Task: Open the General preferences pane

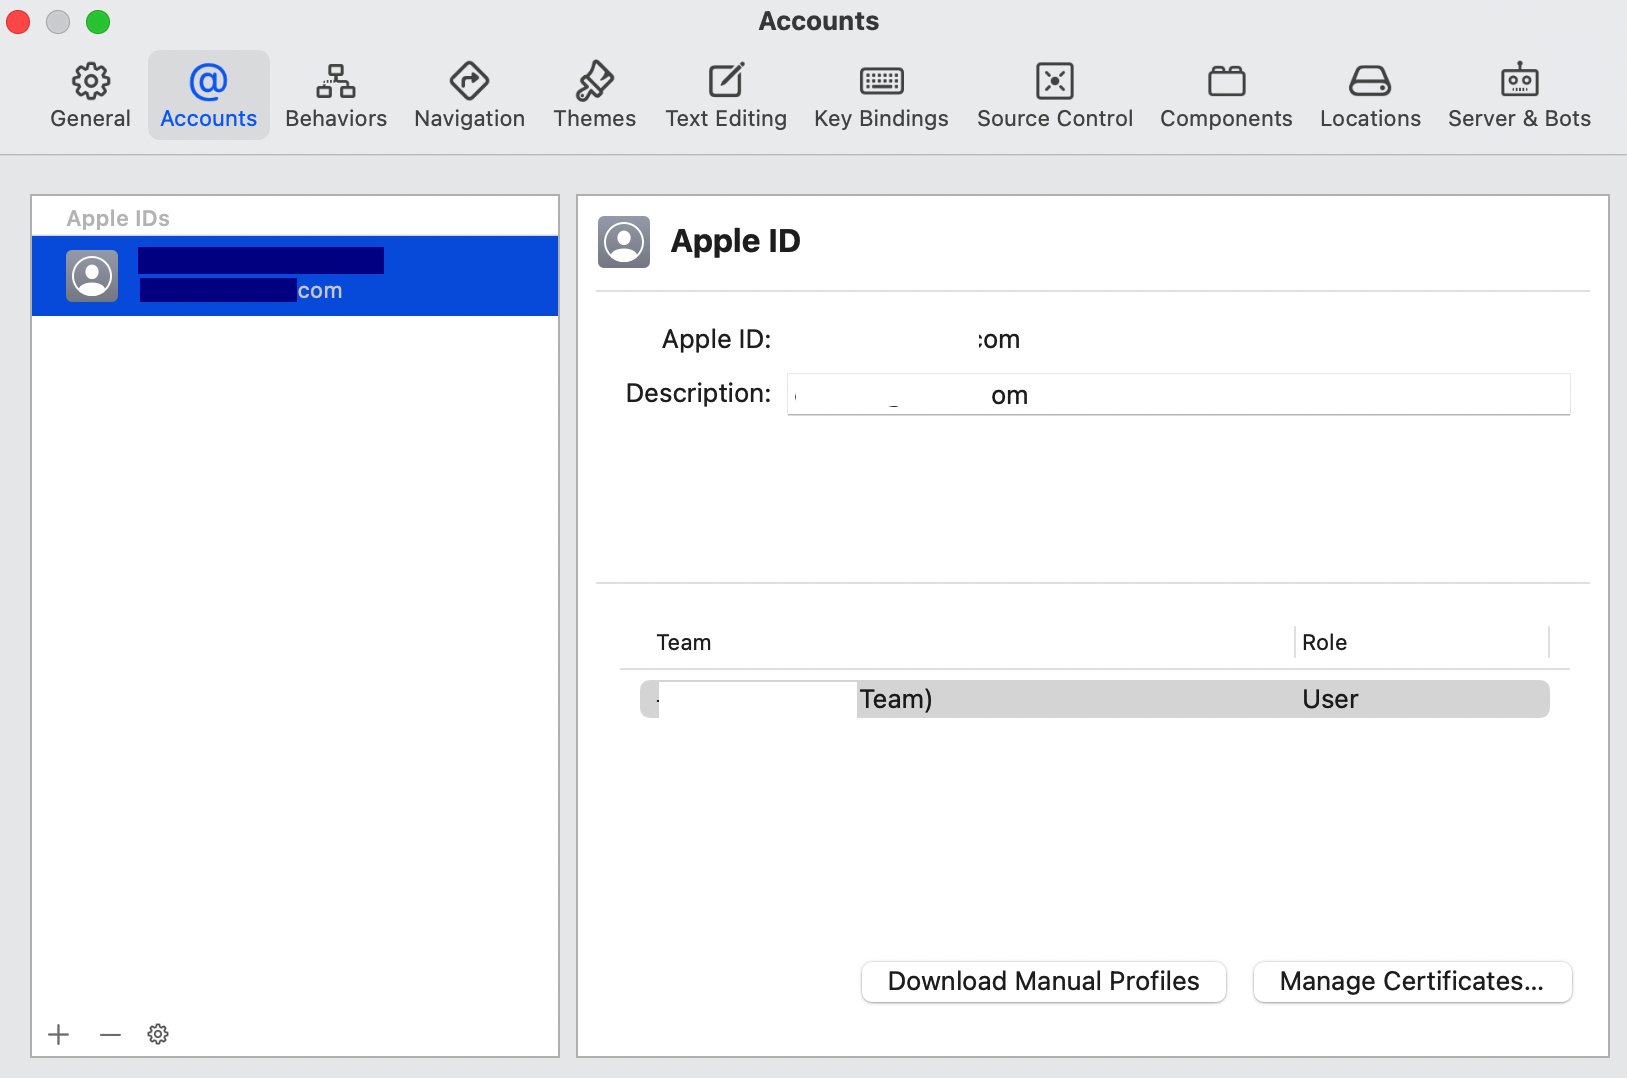Action: pyautogui.click(x=90, y=95)
